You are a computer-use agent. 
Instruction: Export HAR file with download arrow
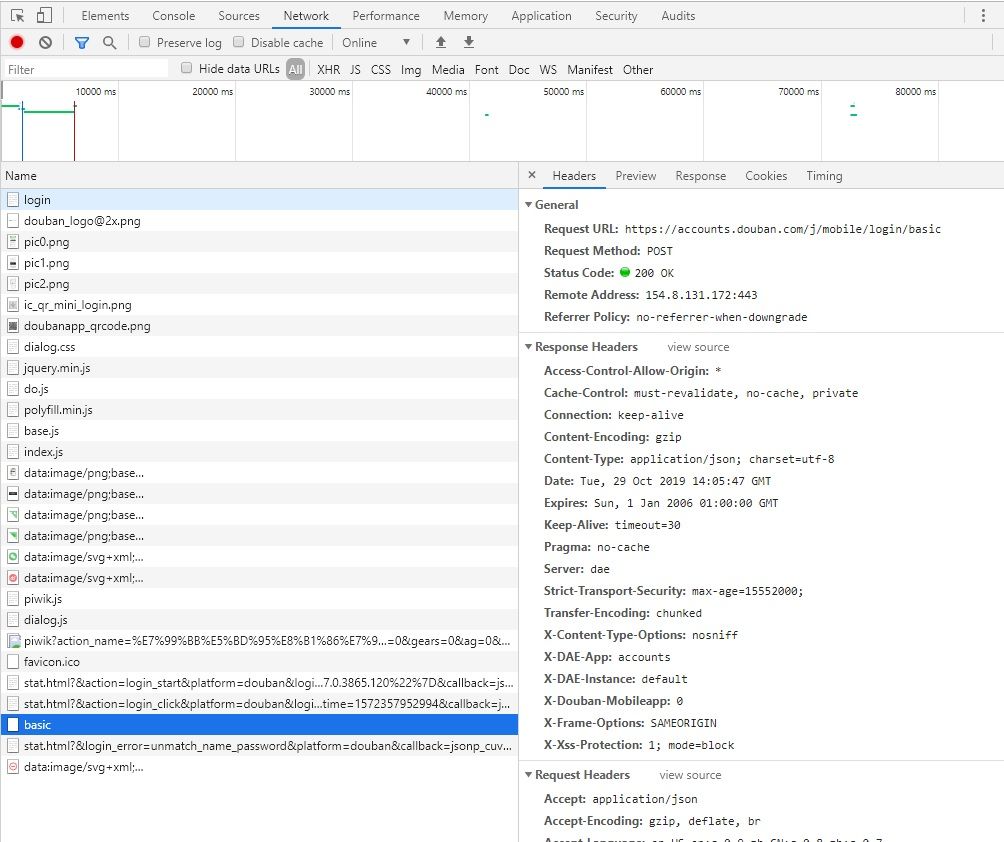pos(469,42)
